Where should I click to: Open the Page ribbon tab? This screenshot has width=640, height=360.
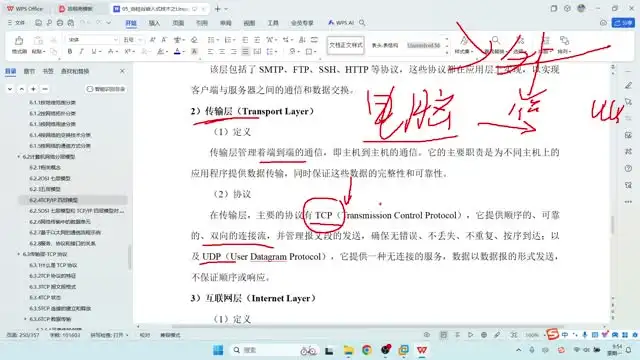coord(178,23)
